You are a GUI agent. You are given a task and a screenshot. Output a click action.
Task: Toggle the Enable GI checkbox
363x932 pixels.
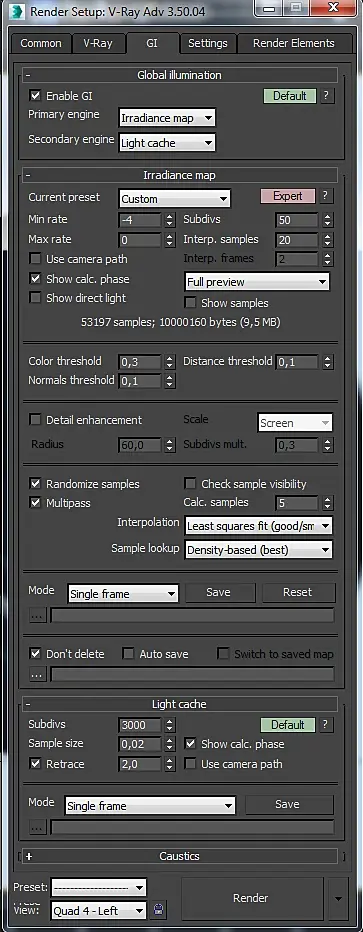click(36, 96)
